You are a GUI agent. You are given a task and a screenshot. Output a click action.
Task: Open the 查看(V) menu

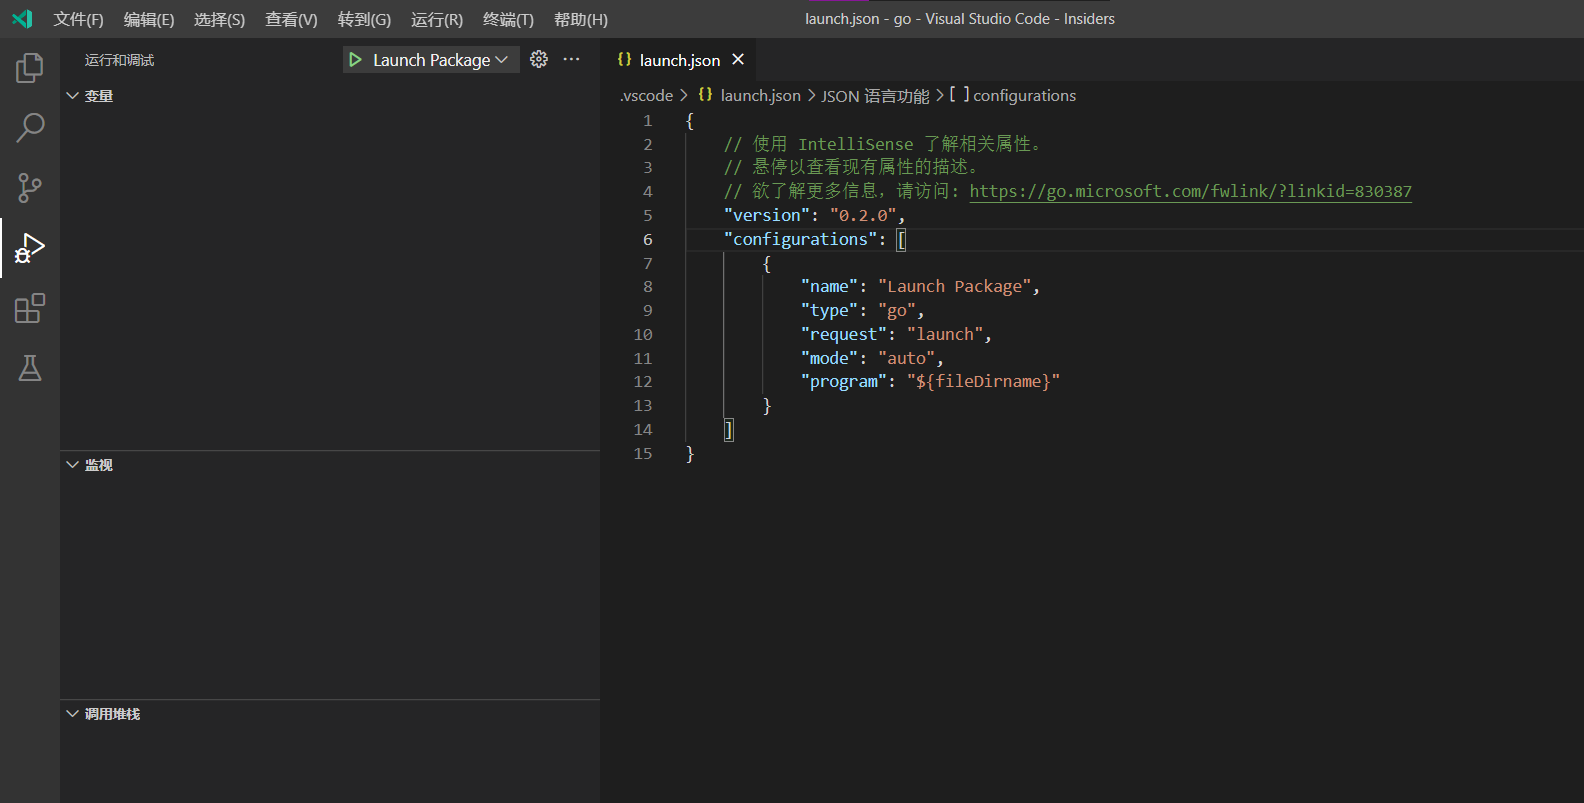pyautogui.click(x=291, y=19)
